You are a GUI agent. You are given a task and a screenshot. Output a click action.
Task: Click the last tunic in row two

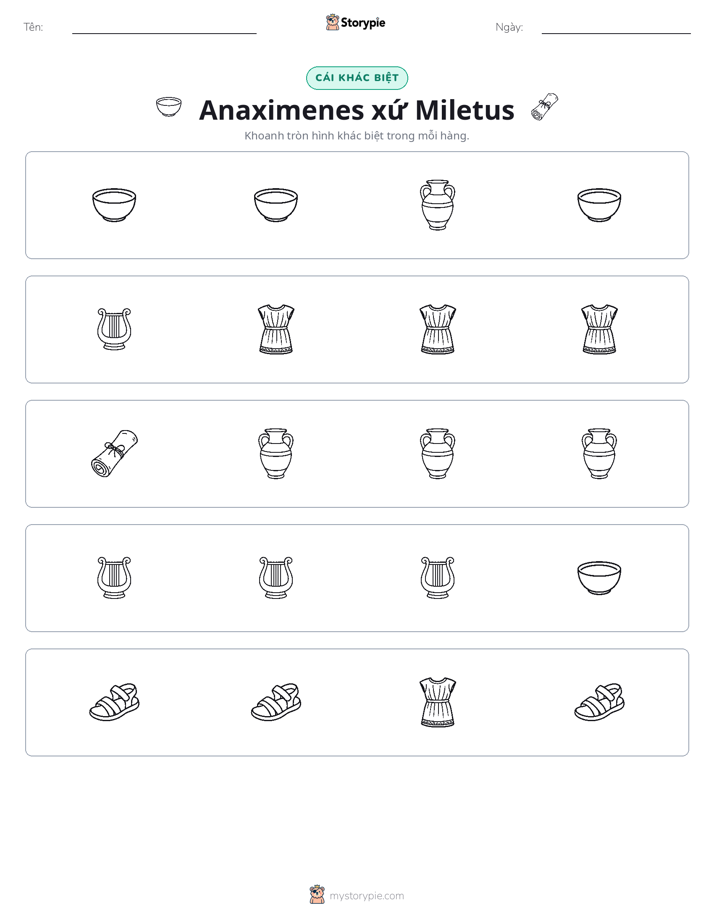click(x=599, y=329)
